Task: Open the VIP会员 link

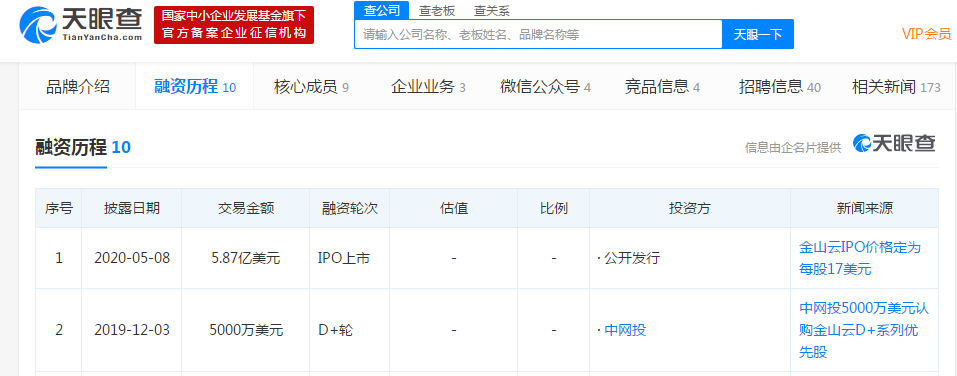Action: tap(926, 34)
